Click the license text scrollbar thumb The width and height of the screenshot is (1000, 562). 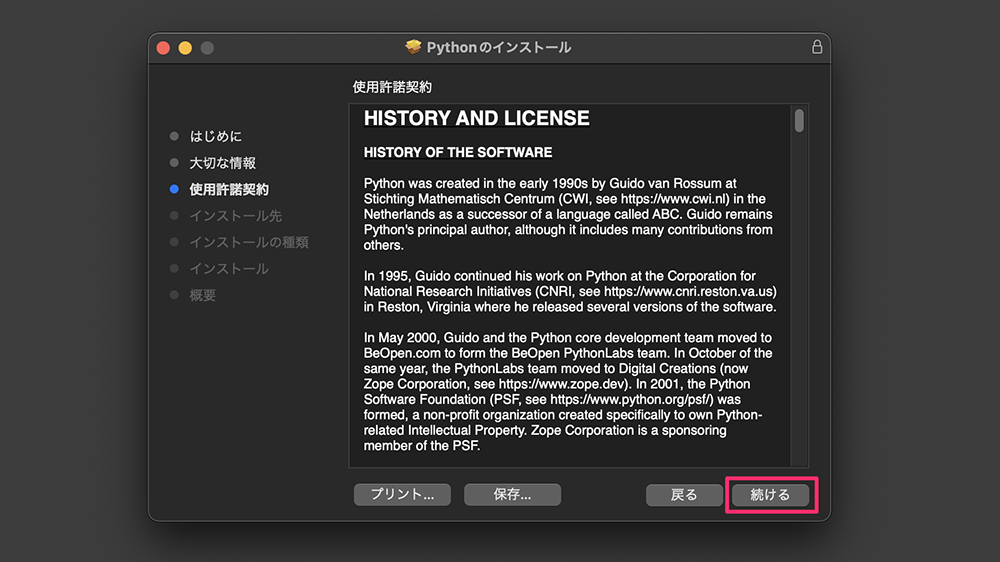point(799,121)
